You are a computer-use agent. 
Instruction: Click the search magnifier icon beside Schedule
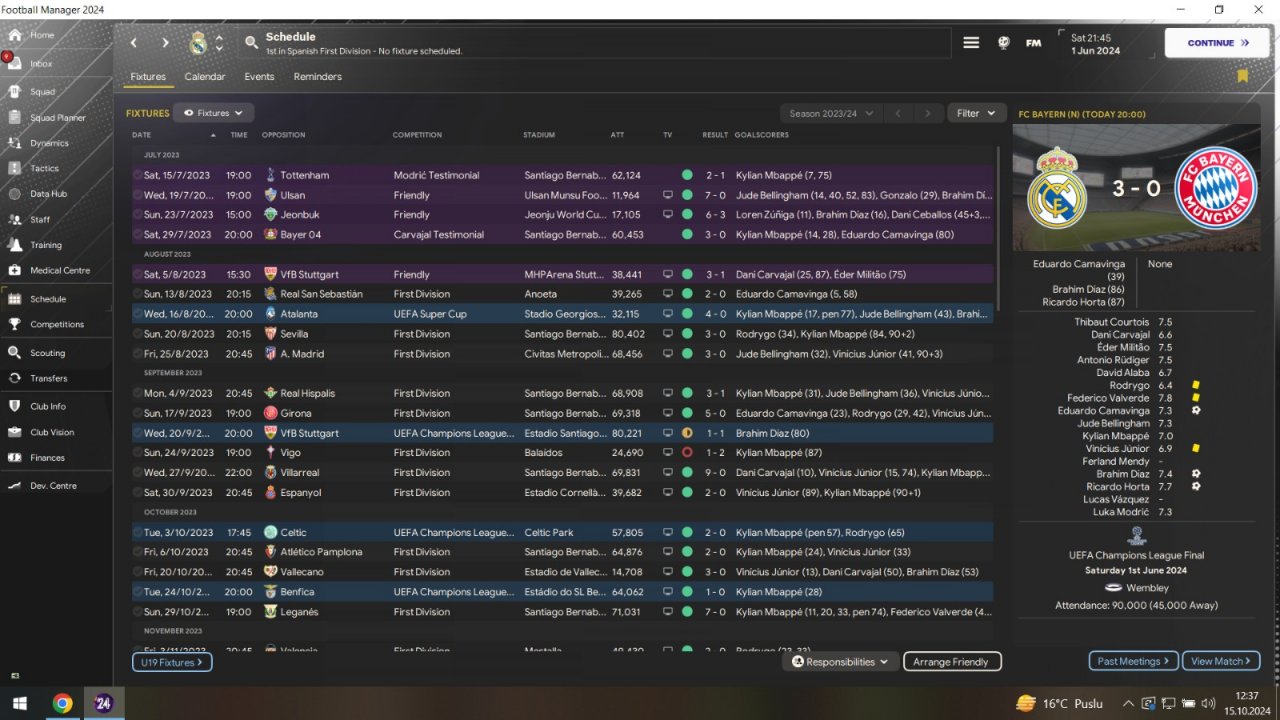[251, 43]
